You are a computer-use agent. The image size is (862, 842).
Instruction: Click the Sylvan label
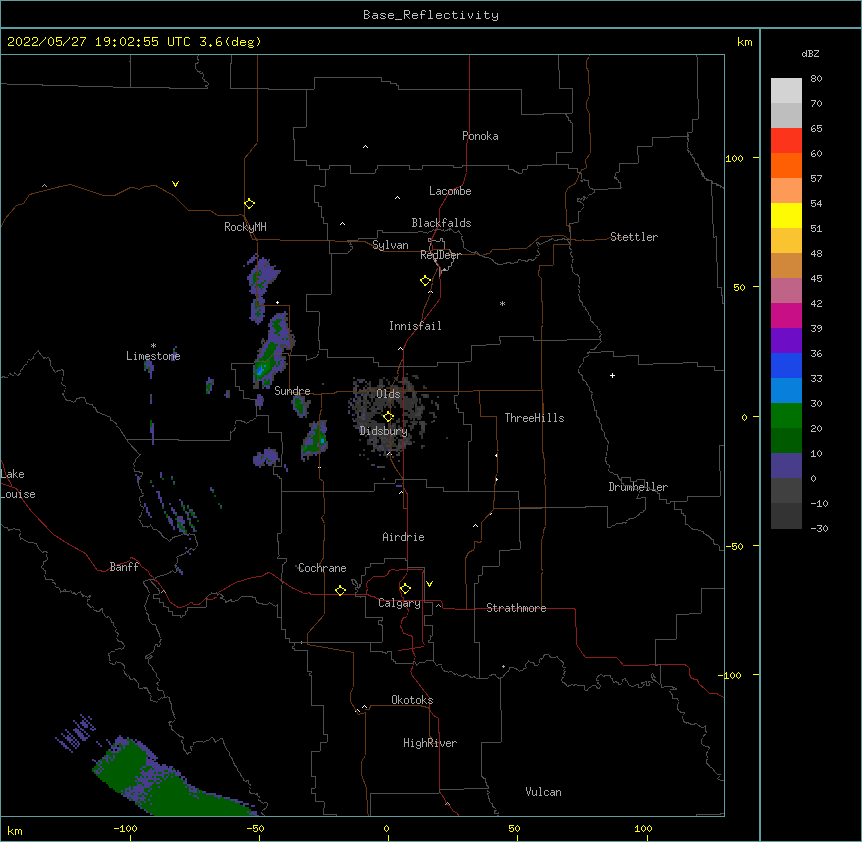tap(390, 245)
